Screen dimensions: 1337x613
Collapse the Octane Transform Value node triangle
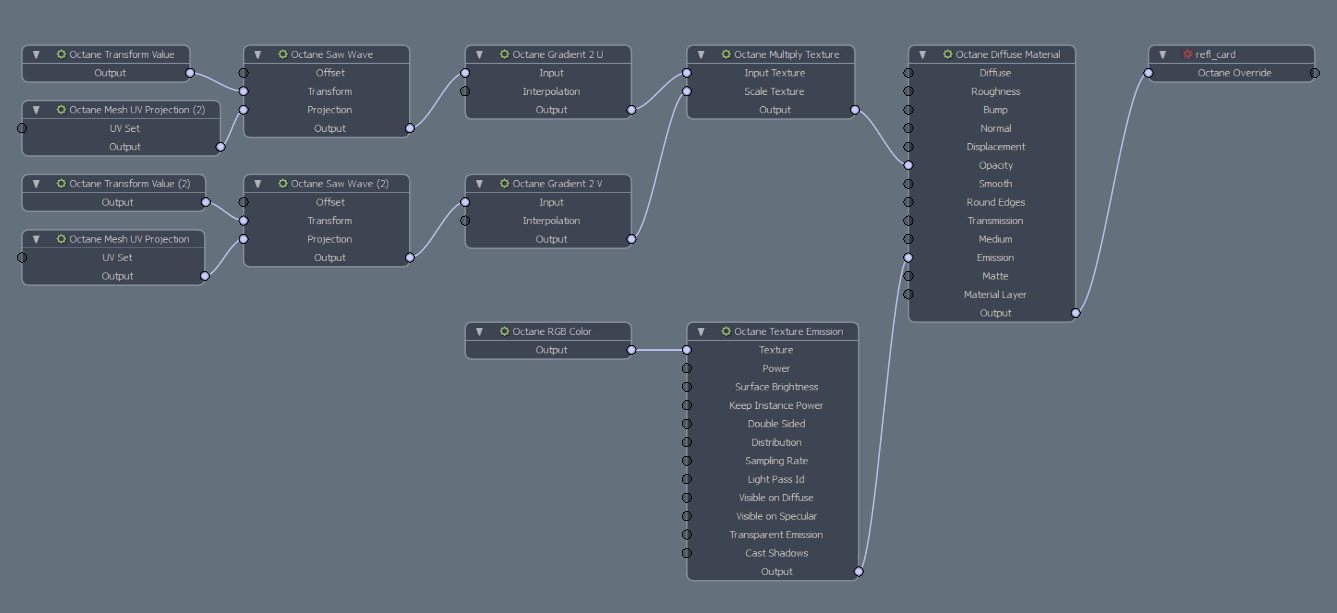tap(36, 54)
